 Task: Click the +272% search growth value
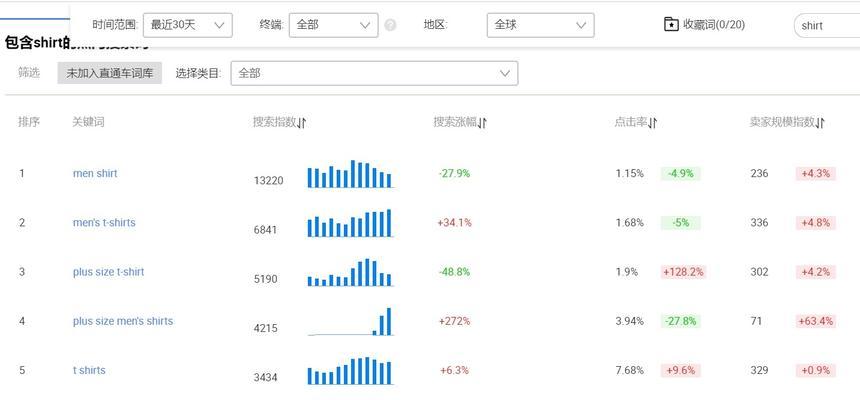click(454, 321)
